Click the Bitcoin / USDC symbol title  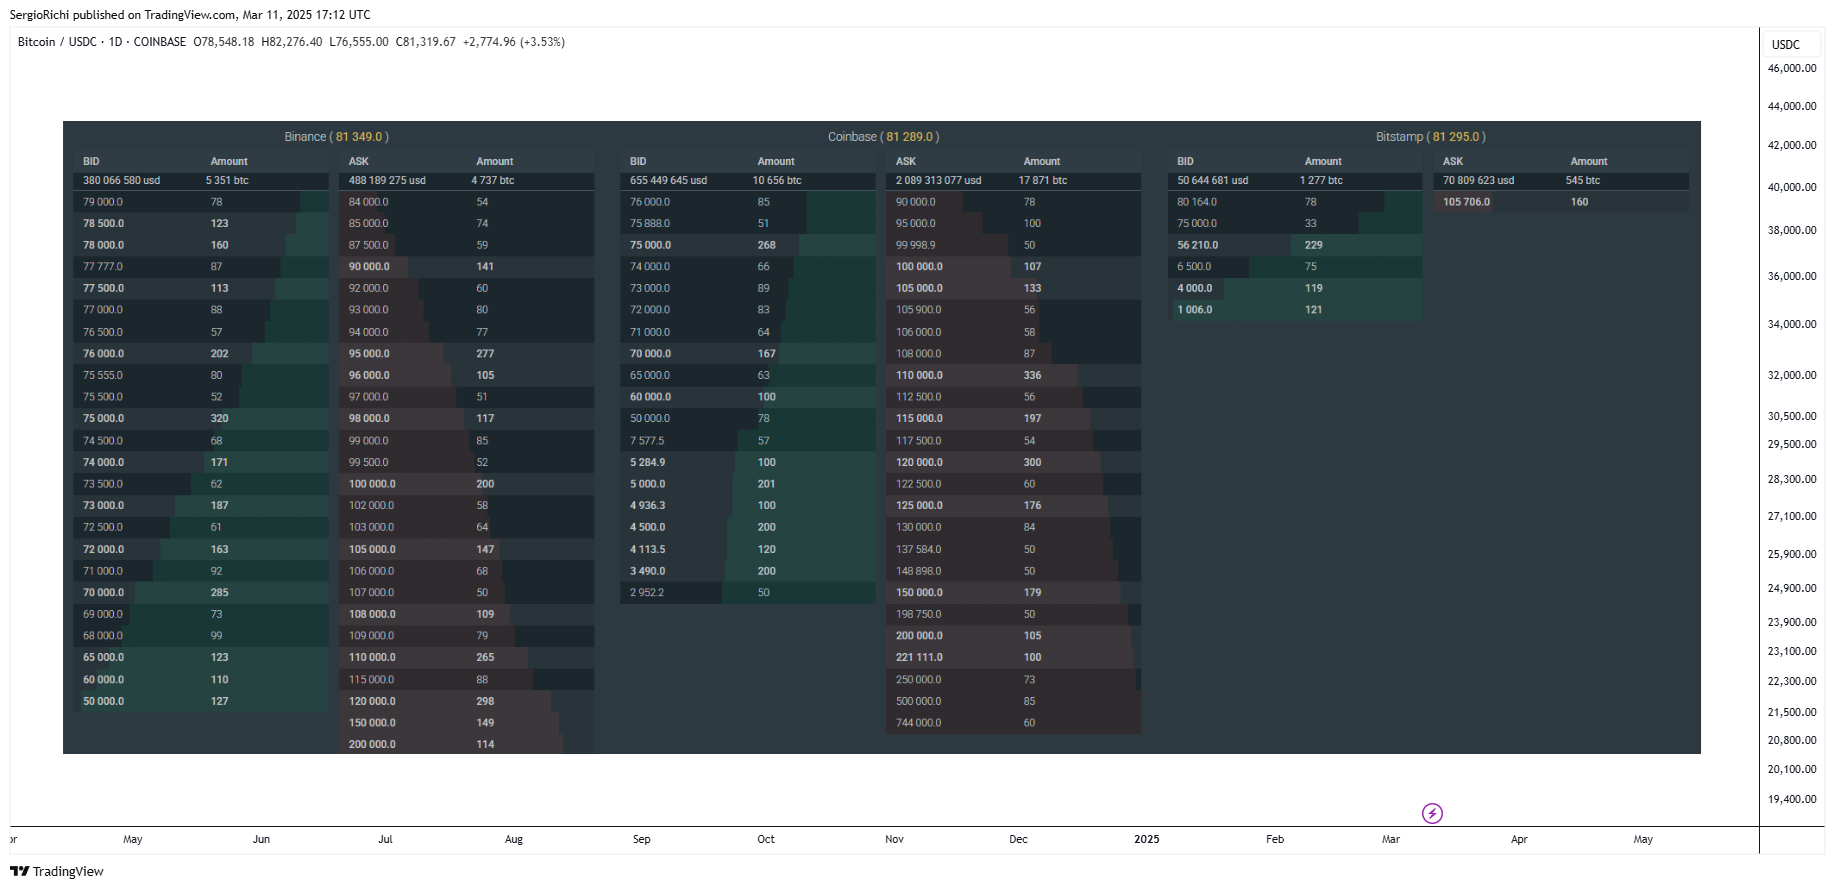[x=57, y=42]
